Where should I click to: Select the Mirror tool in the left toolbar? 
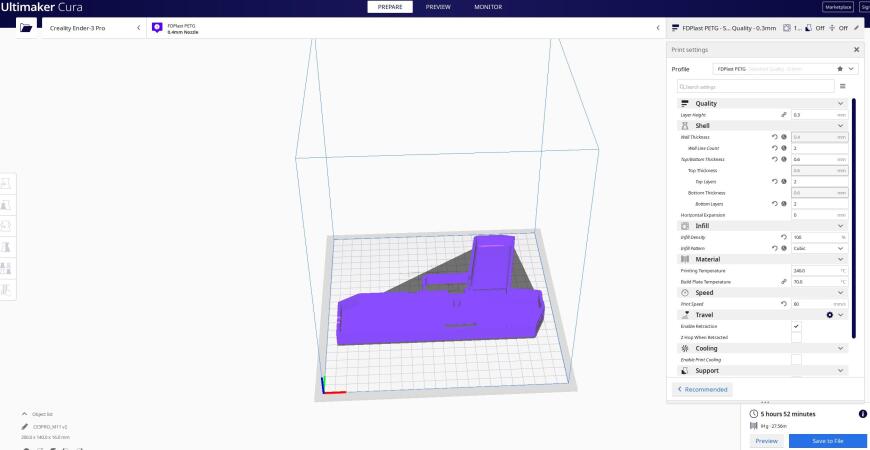point(7,247)
